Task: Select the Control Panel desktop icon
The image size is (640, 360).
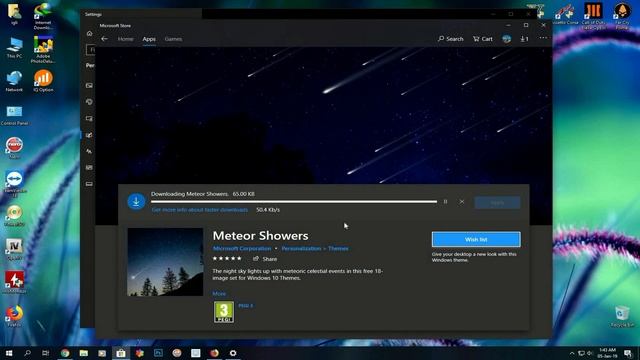Action: [x=14, y=115]
